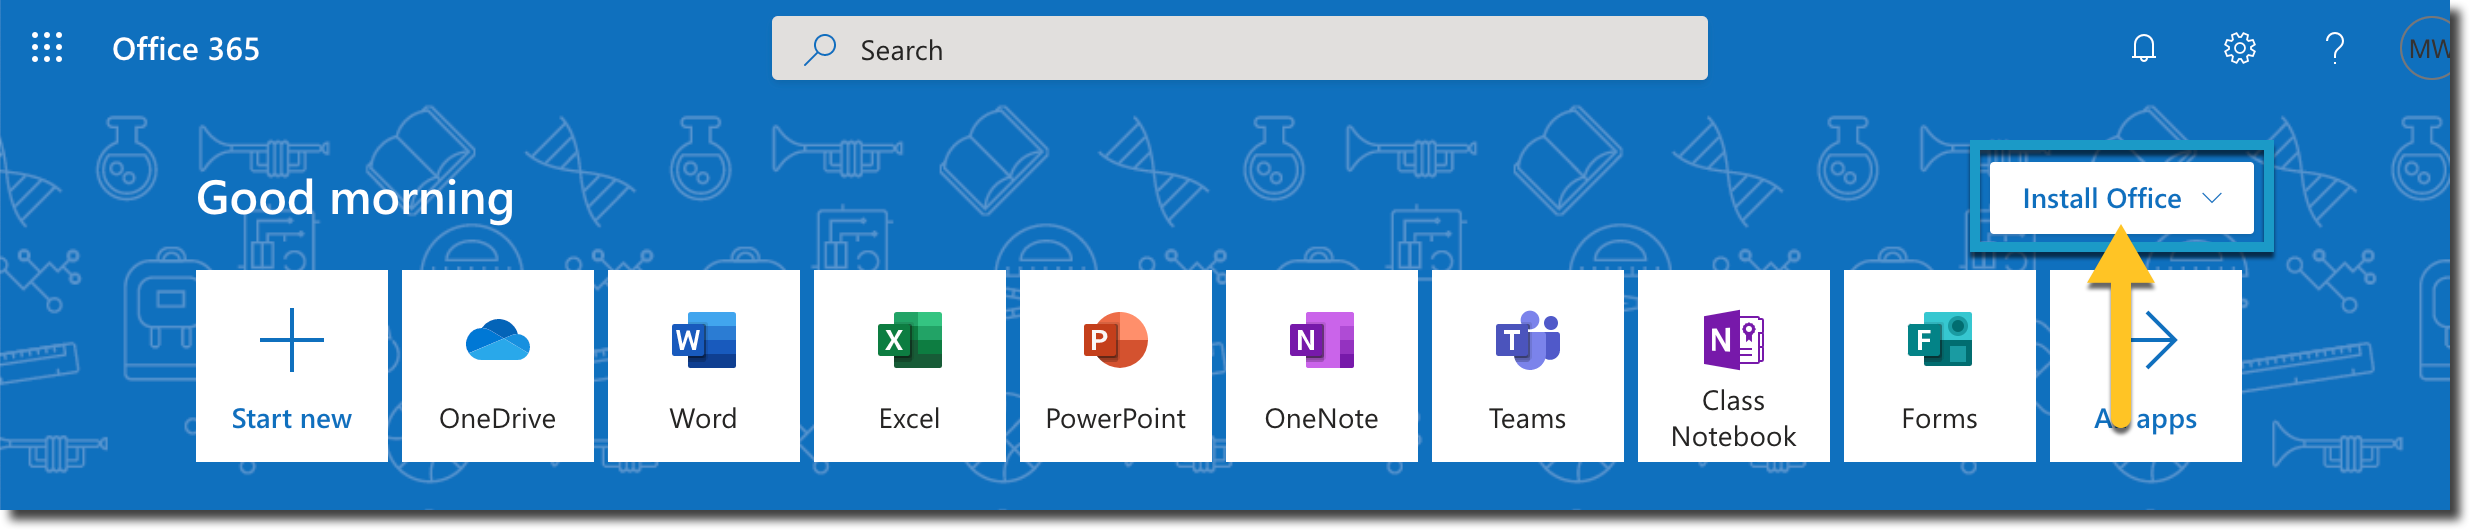Open notifications via the bell icon

pos(2143,48)
